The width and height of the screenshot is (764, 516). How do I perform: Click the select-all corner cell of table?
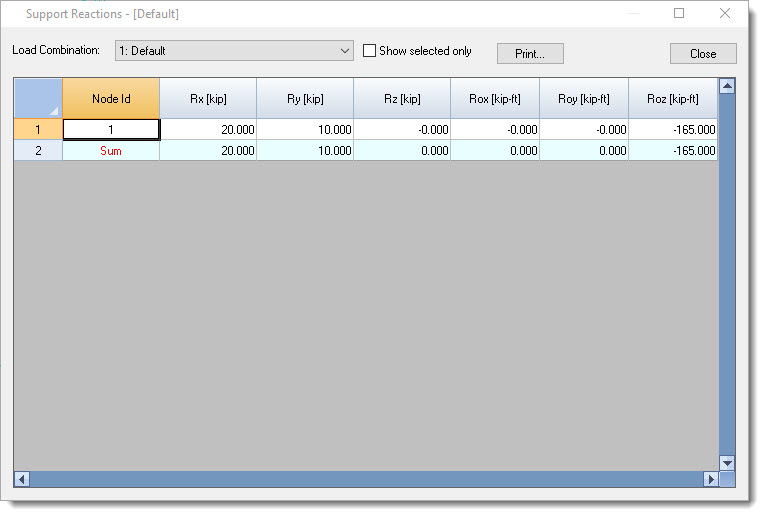pyautogui.click(x=38, y=99)
